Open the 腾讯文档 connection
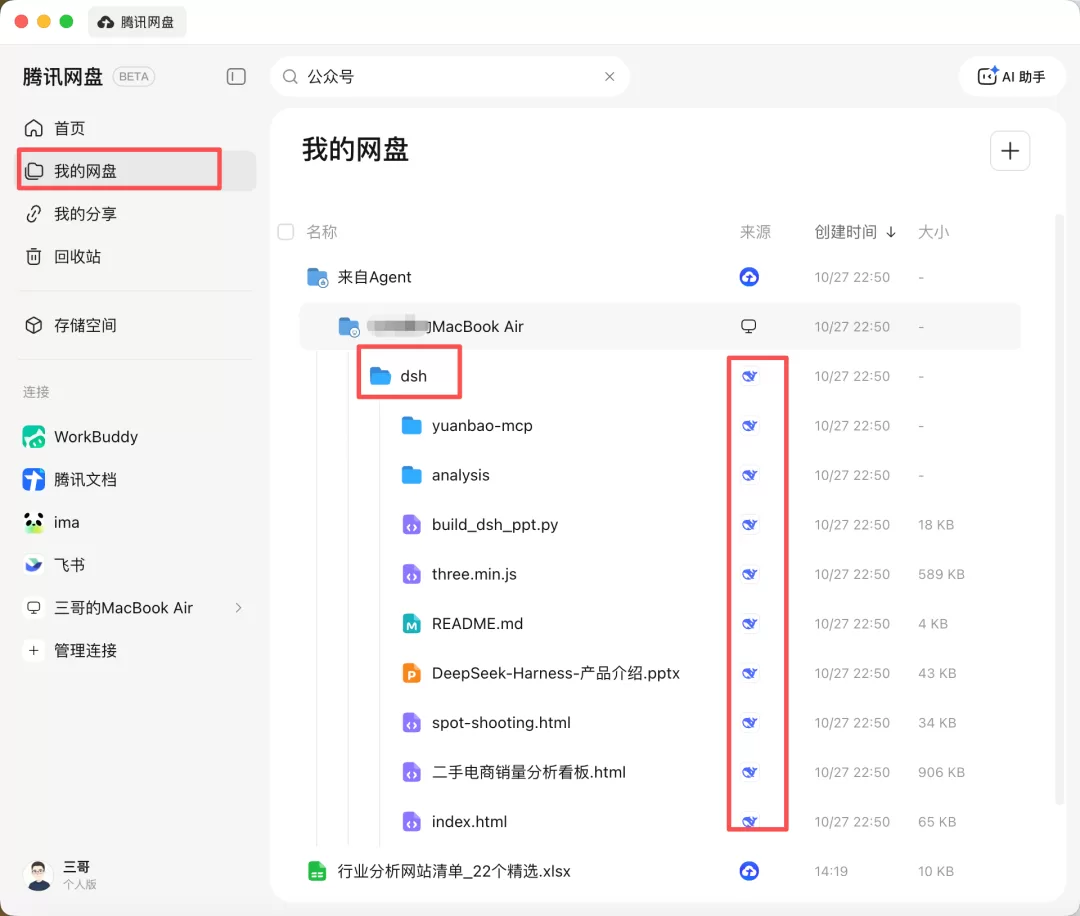Viewport: 1080px width, 916px height. tap(85, 479)
